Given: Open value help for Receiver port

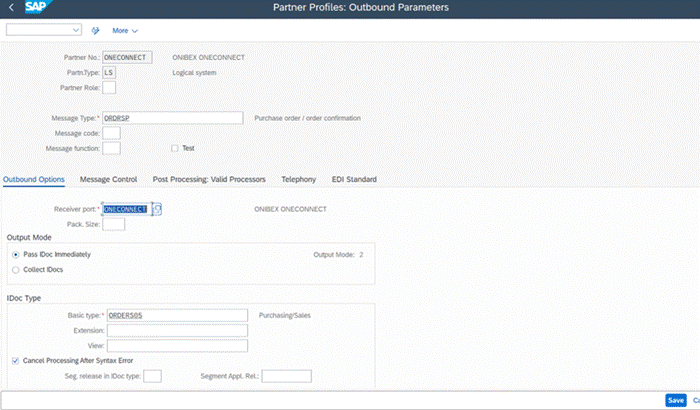Looking at the screenshot, I should 157,209.
